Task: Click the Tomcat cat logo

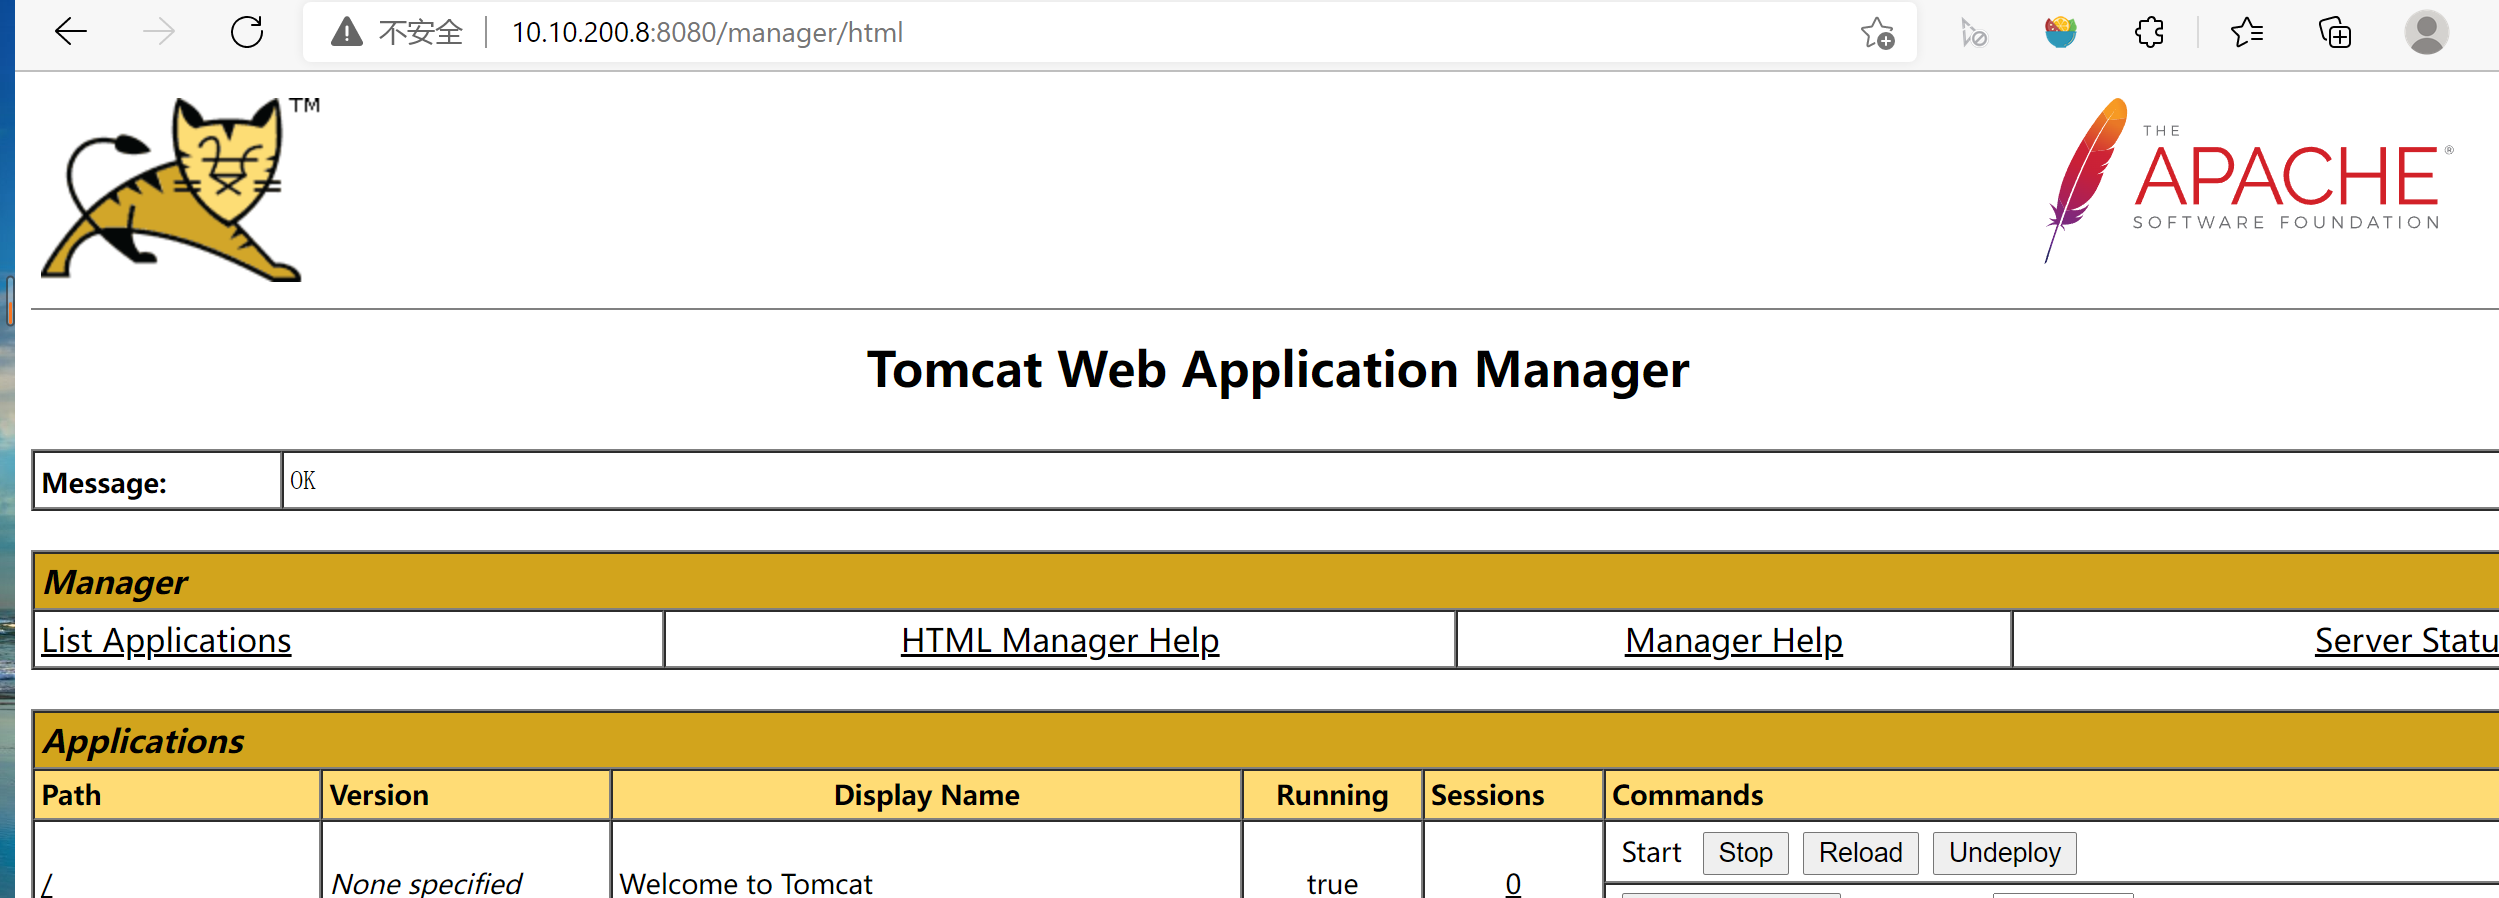Action: [x=180, y=189]
